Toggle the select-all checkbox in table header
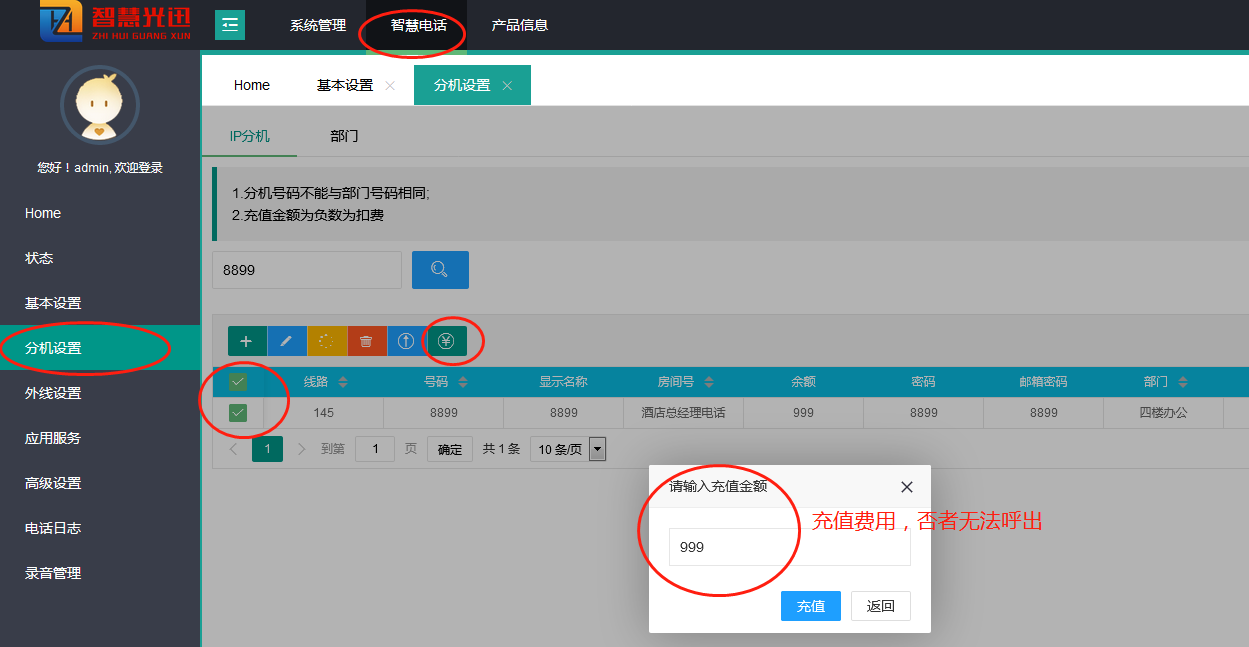This screenshot has height=647, width=1249. [x=238, y=382]
